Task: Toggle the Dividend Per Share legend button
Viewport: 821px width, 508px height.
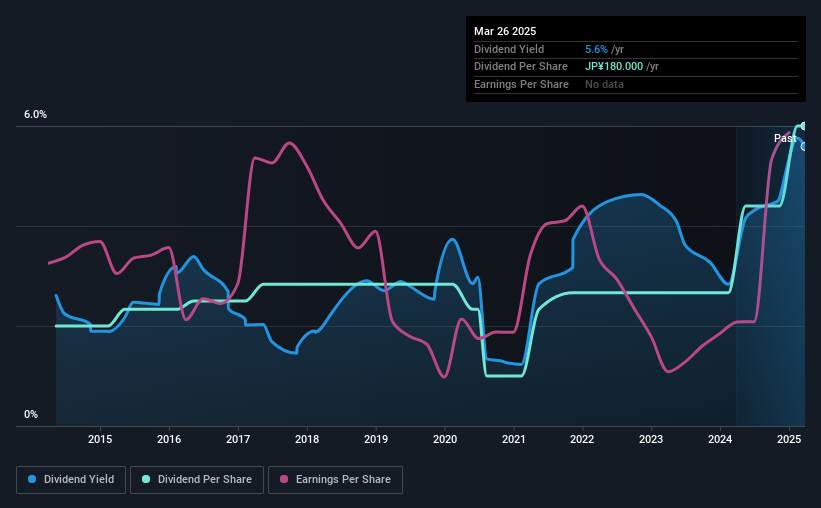Action: tap(197, 480)
